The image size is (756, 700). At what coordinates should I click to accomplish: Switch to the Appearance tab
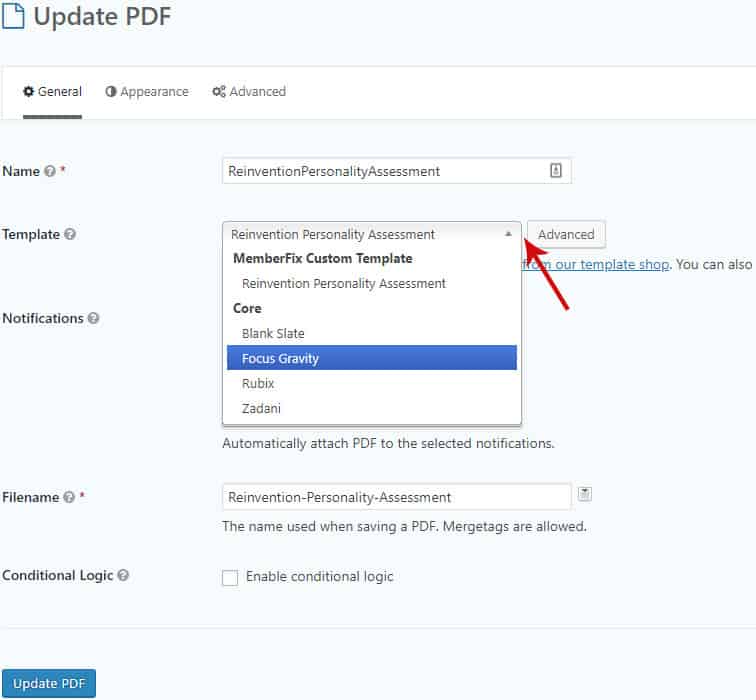(146, 92)
